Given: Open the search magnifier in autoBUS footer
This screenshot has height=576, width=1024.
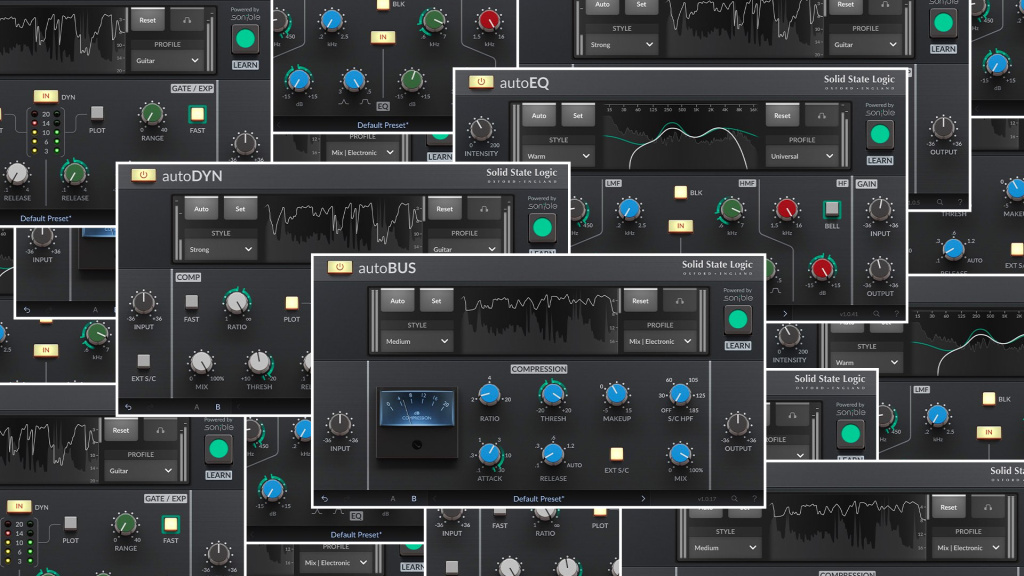Looking at the screenshot, I should [735, 499].
